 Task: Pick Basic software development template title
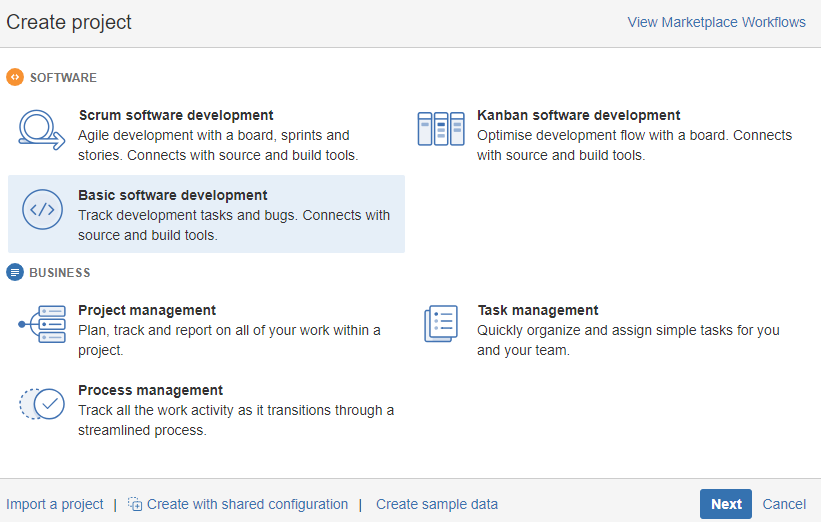click(172, 195)
